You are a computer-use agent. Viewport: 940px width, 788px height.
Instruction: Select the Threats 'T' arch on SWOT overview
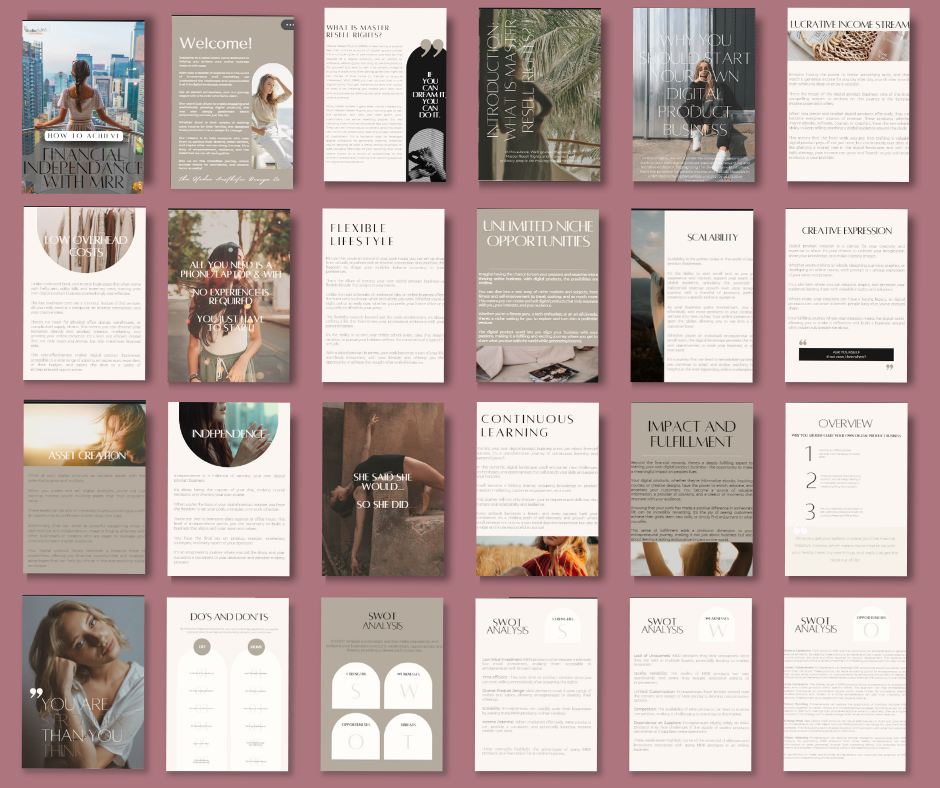click(407, 738)
